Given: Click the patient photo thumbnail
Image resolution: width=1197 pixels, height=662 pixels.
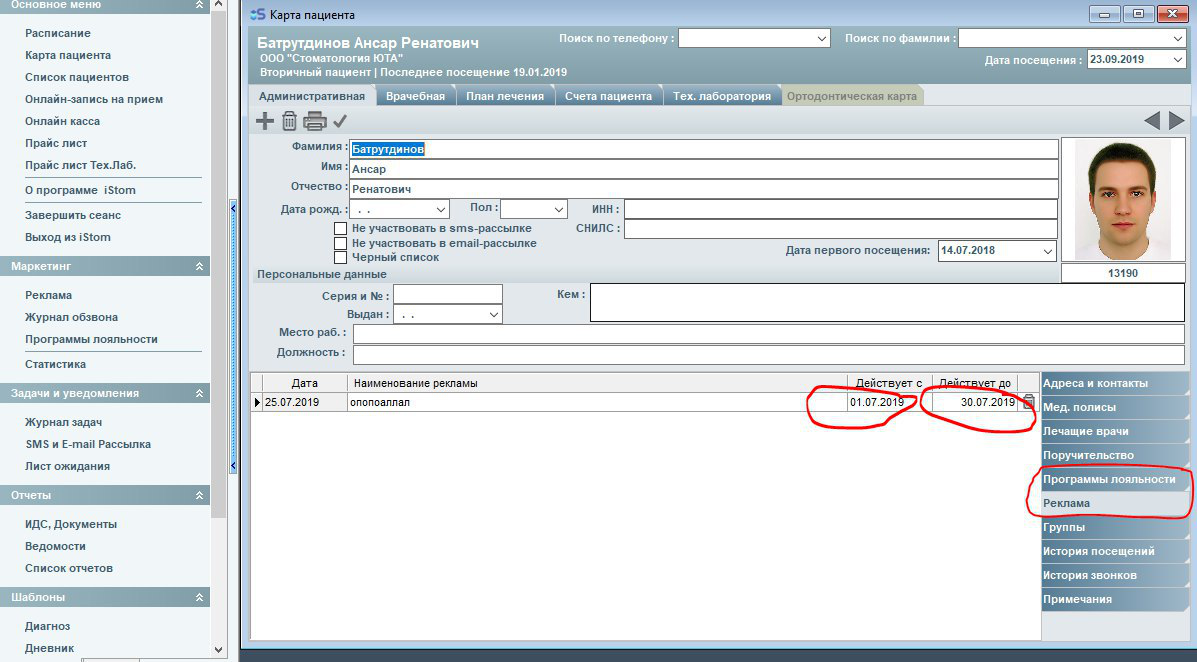Looking at the screenshot, I should click(1121, 199).
